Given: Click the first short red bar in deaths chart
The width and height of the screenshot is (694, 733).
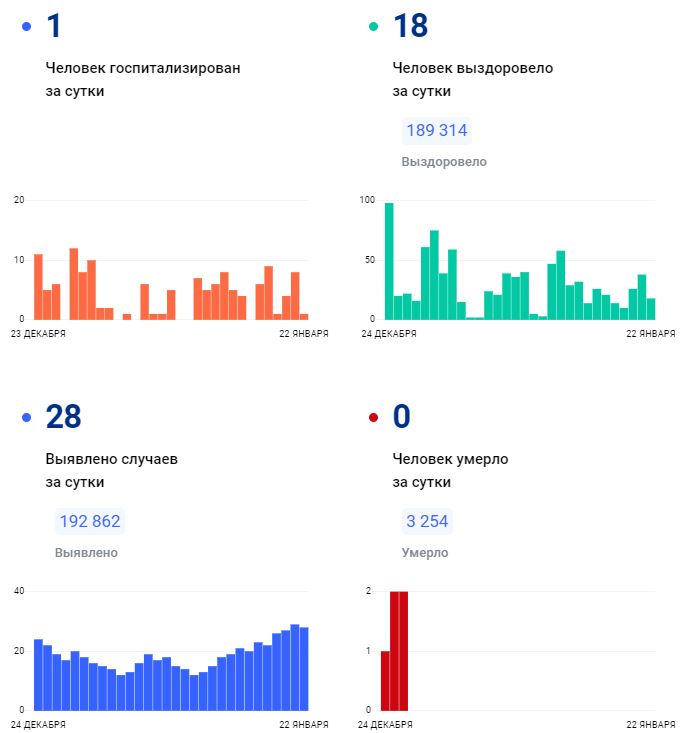Looking at the screenshot, I should click(x=386, y=681).
